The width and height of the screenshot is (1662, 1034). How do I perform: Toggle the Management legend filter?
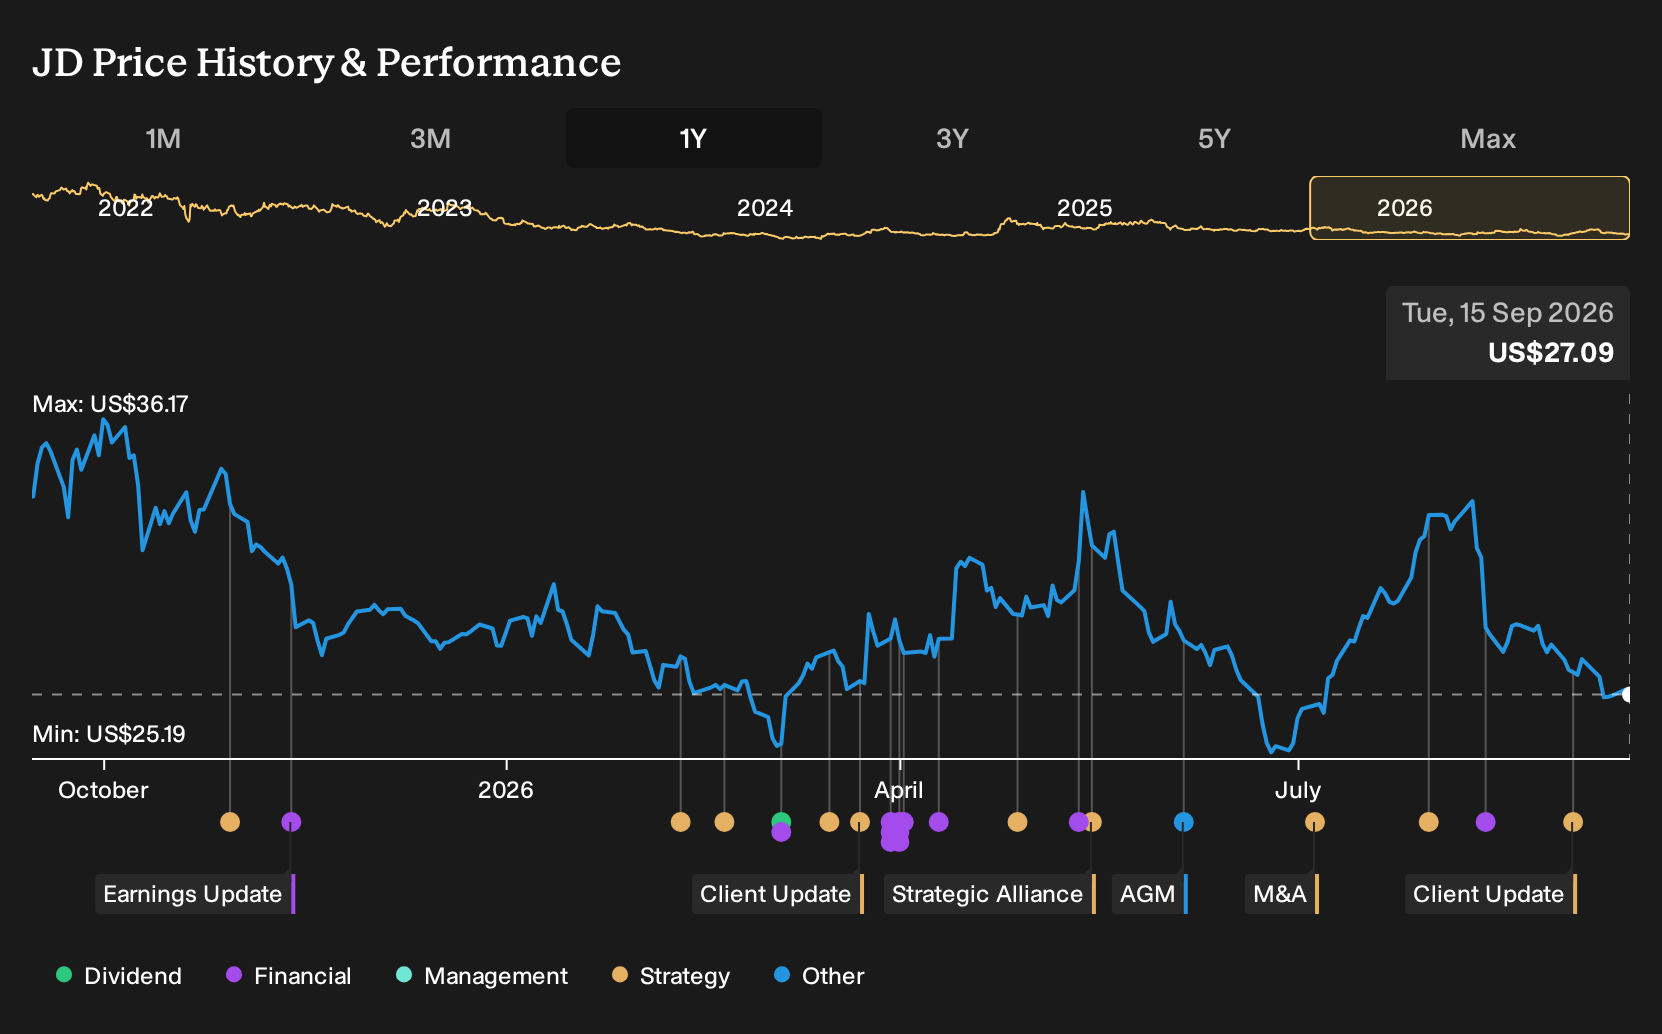pos(482,976)
